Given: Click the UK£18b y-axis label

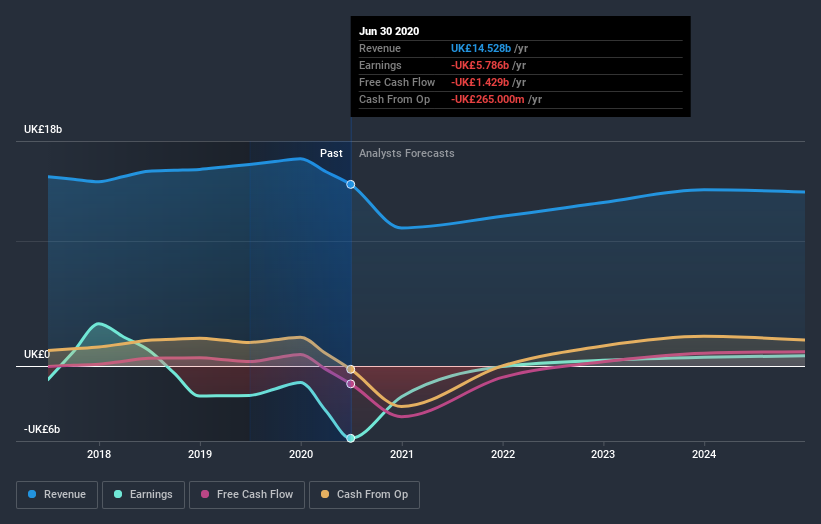Looking at the screenshot, I should [43, 129].
